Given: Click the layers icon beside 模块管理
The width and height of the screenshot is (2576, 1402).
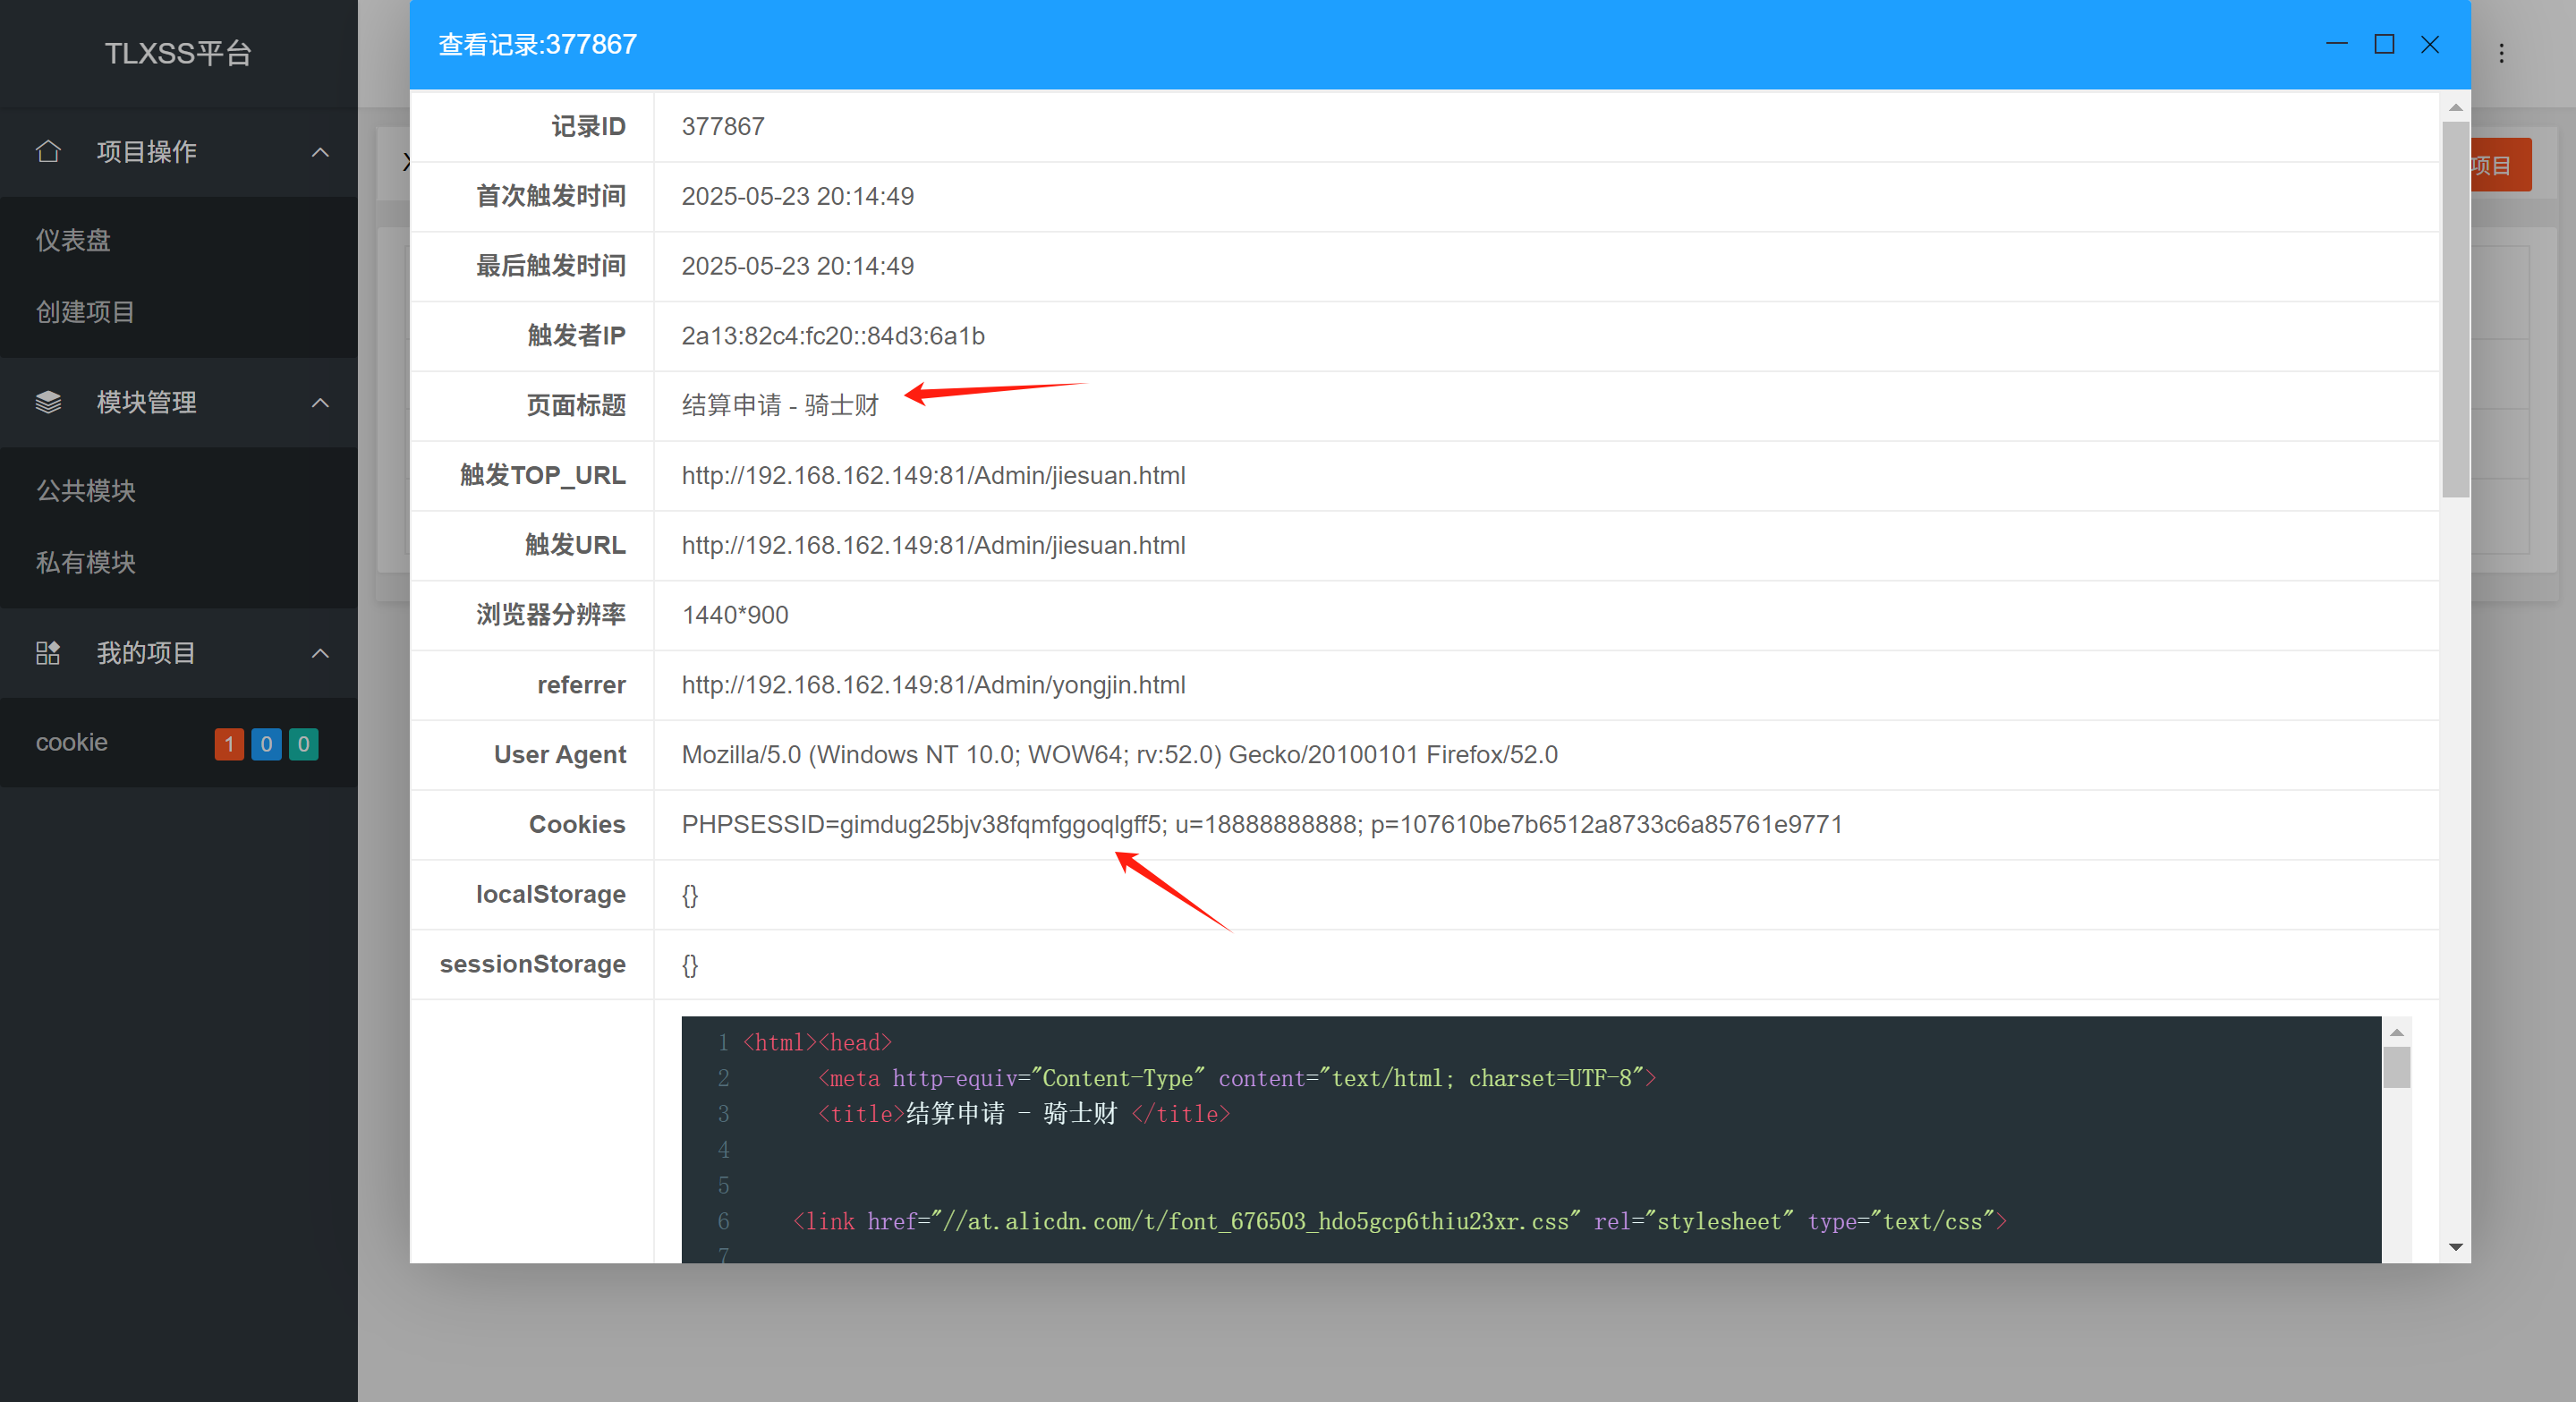Looking at the screenshot, I should tap(48, 402).
